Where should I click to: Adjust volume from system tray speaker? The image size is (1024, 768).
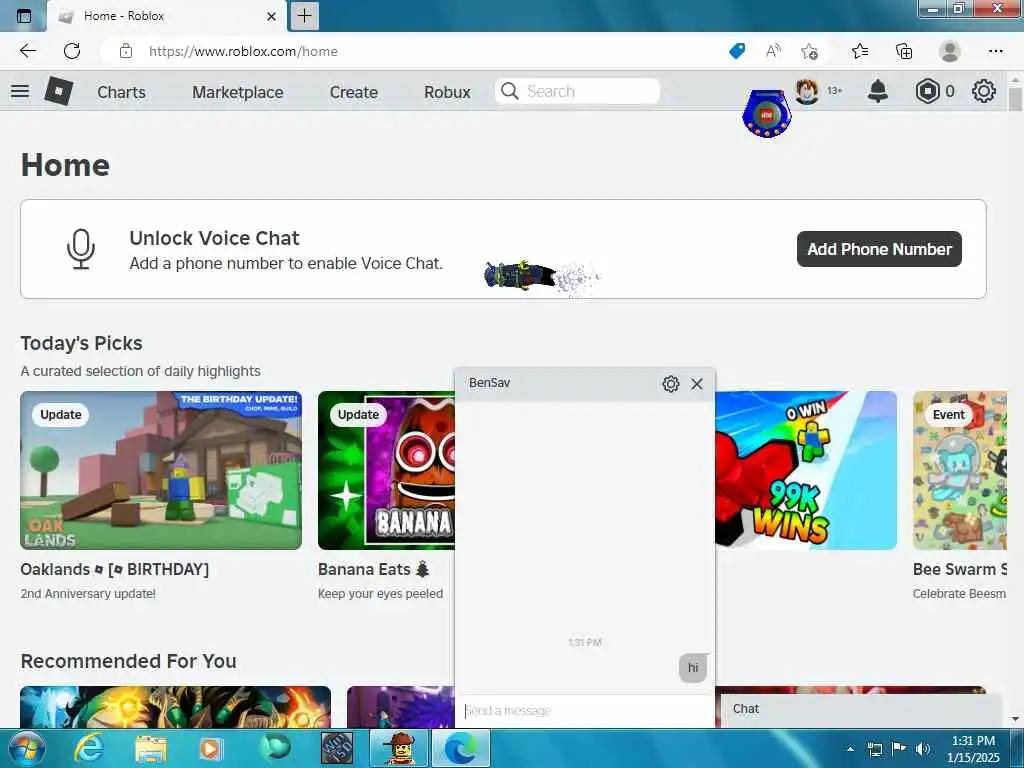[x=923, y=749]
